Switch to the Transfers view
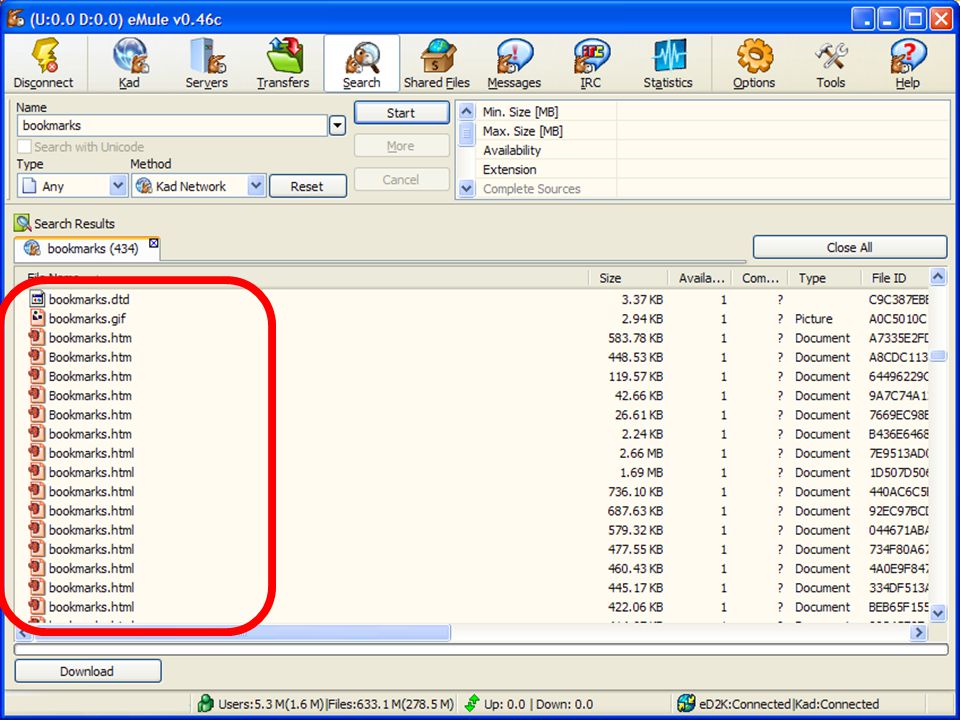Screen dimensions: 960x720 pyautogui.click(x=283, y=64)
